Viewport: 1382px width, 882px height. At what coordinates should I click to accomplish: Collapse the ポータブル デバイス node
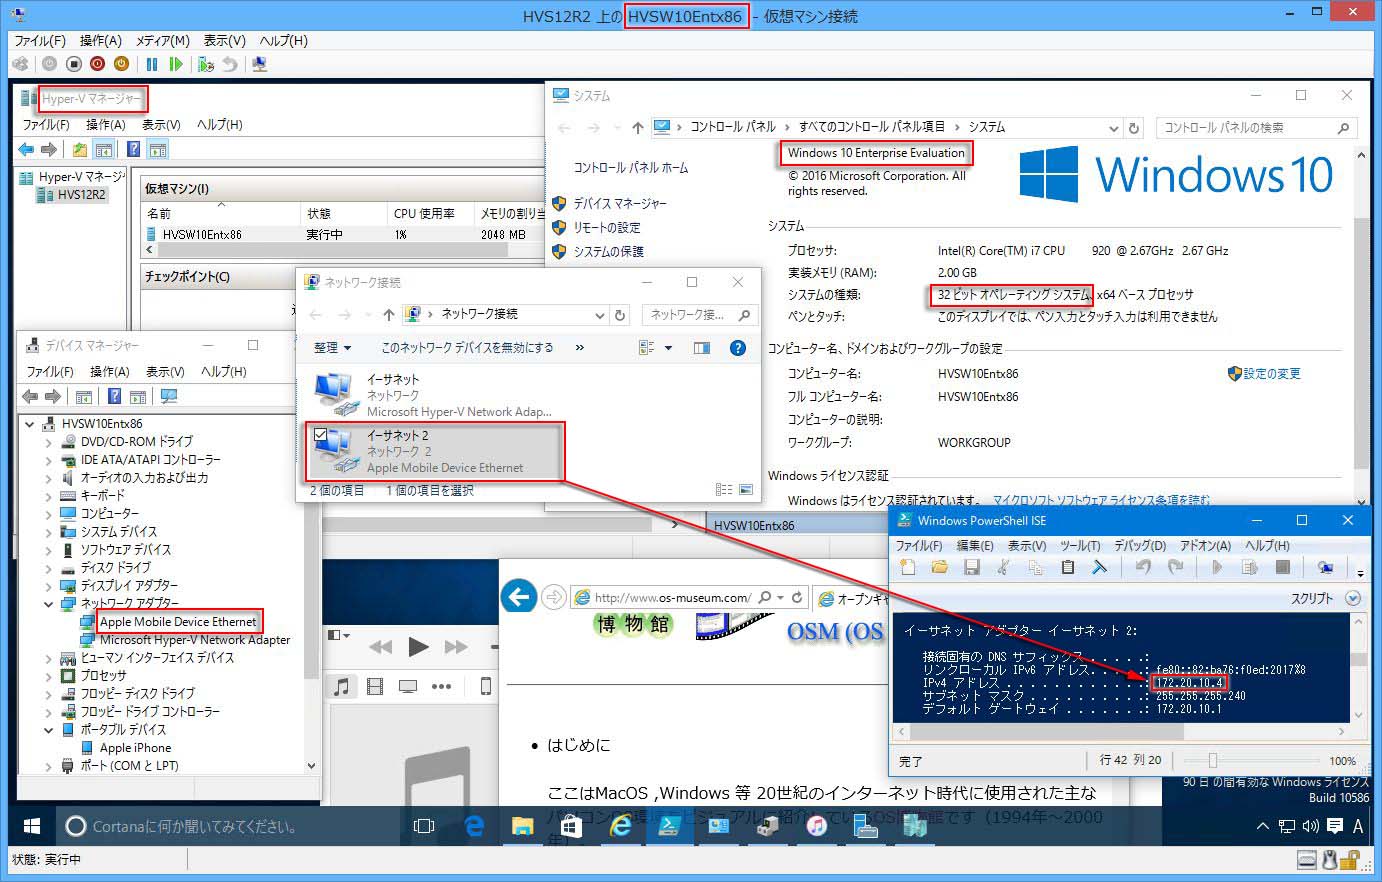(x=48, y=730)
